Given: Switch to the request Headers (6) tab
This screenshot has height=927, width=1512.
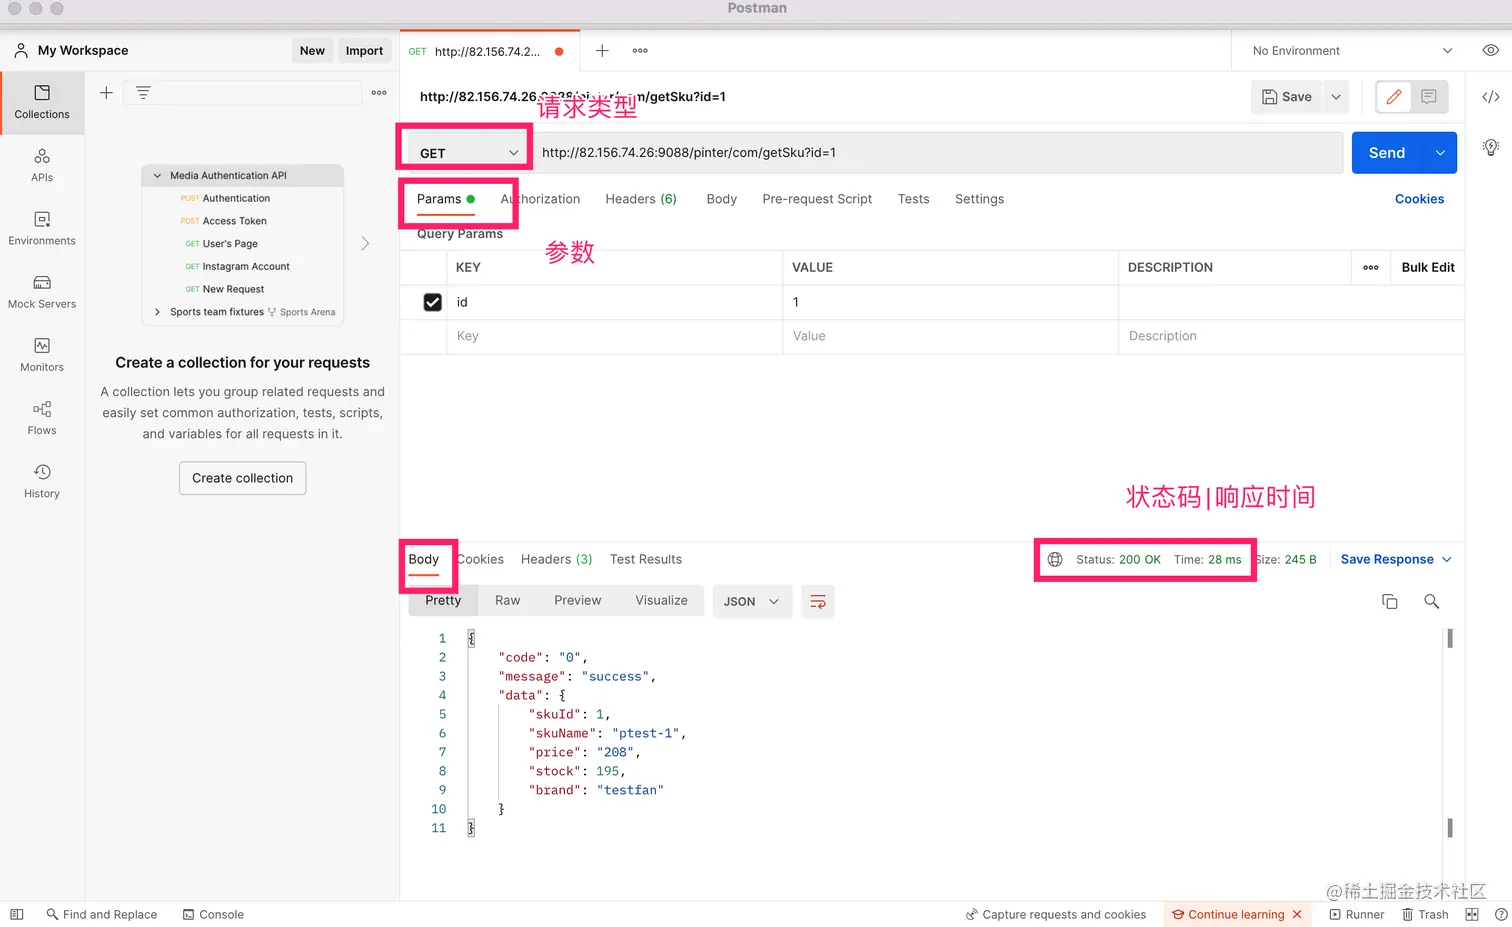Looking at the screenshot, I should pos(641,199).
